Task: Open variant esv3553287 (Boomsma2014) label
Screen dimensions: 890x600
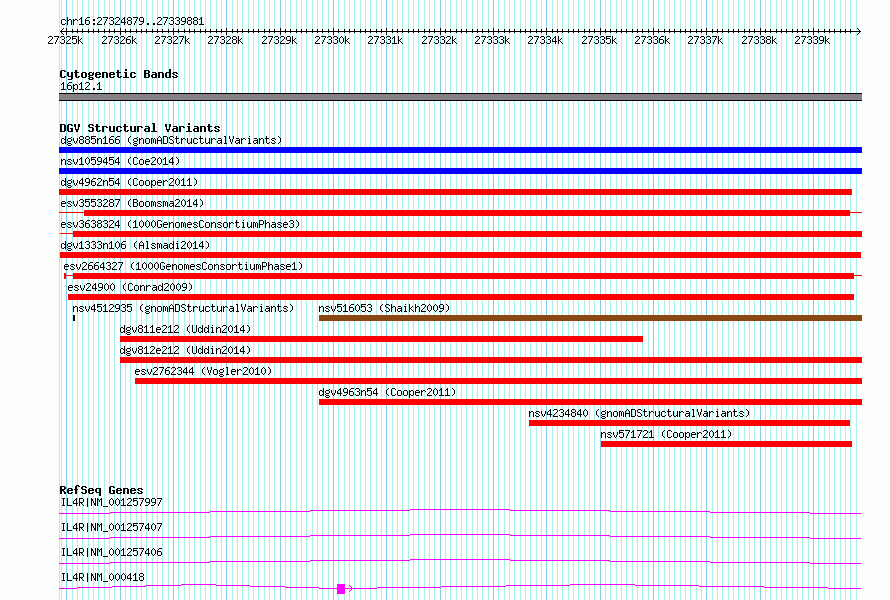Action: 132,203
